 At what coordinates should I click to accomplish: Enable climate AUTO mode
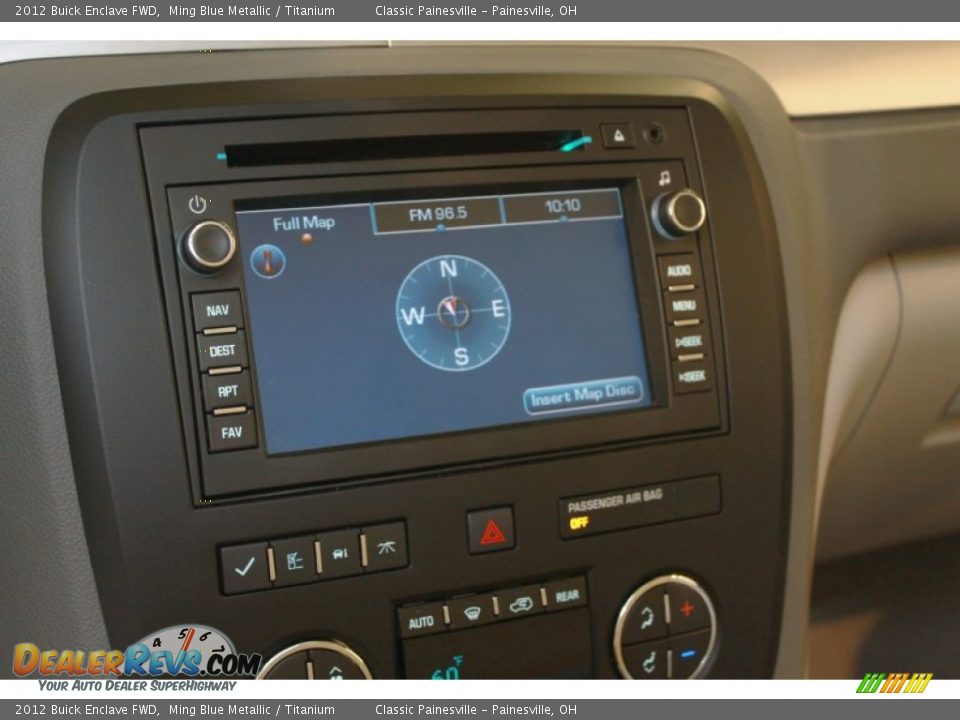[x=423, y=618]
